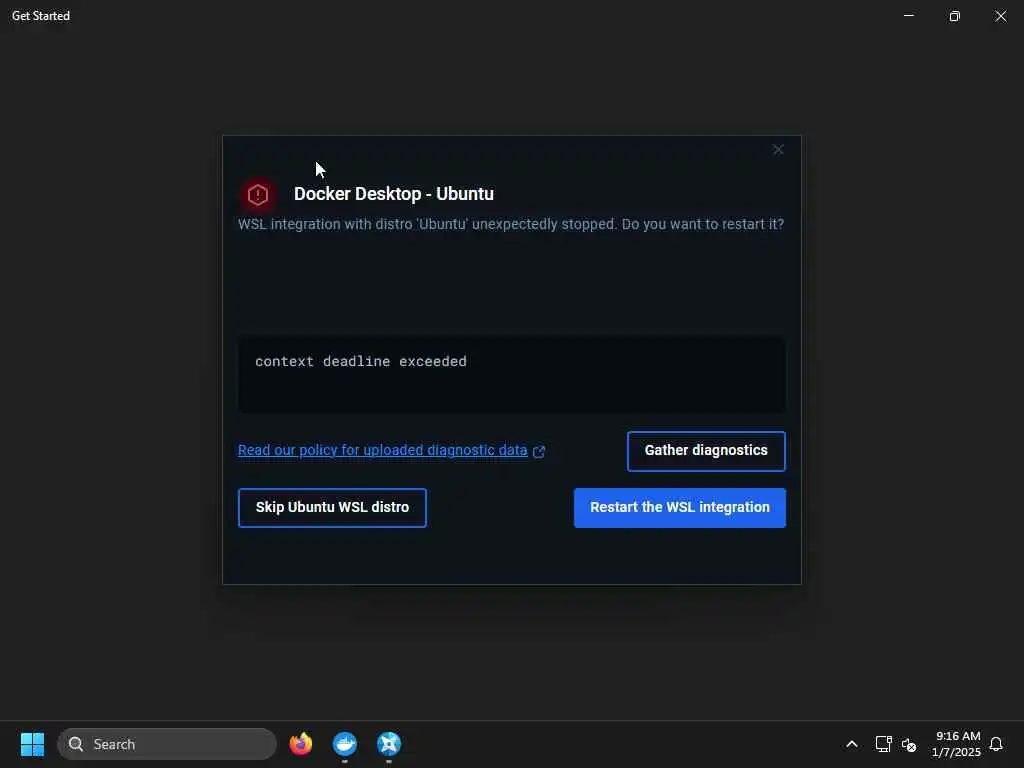Image resolution: width=1024 pixels, height=768 pixels.
Task: Open Docker Desktop whale icon in taskbar
Action: tap(344, 744)
